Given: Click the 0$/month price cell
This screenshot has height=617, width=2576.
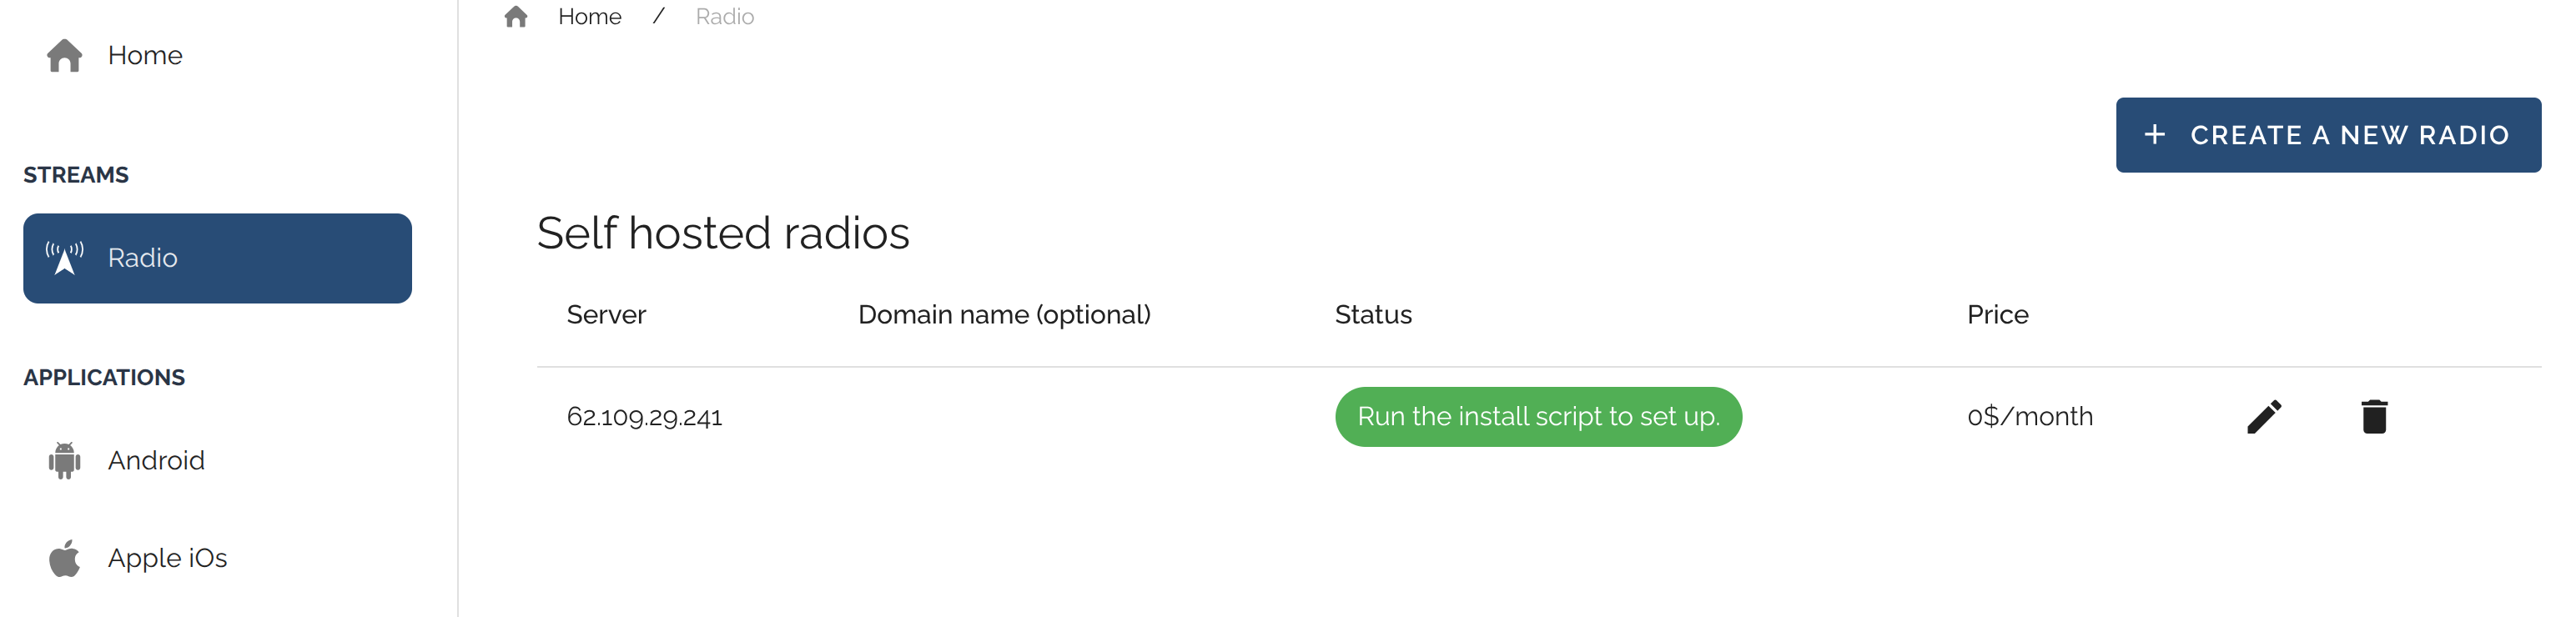Looking at the screenshot, I should click(x=2029, y=417).
